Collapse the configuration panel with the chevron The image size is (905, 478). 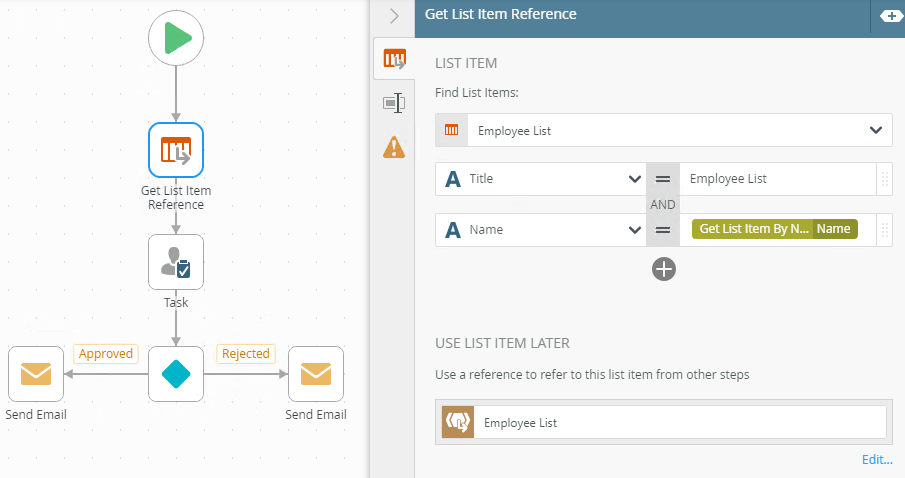pyautogui.click(x=394, y=16)
